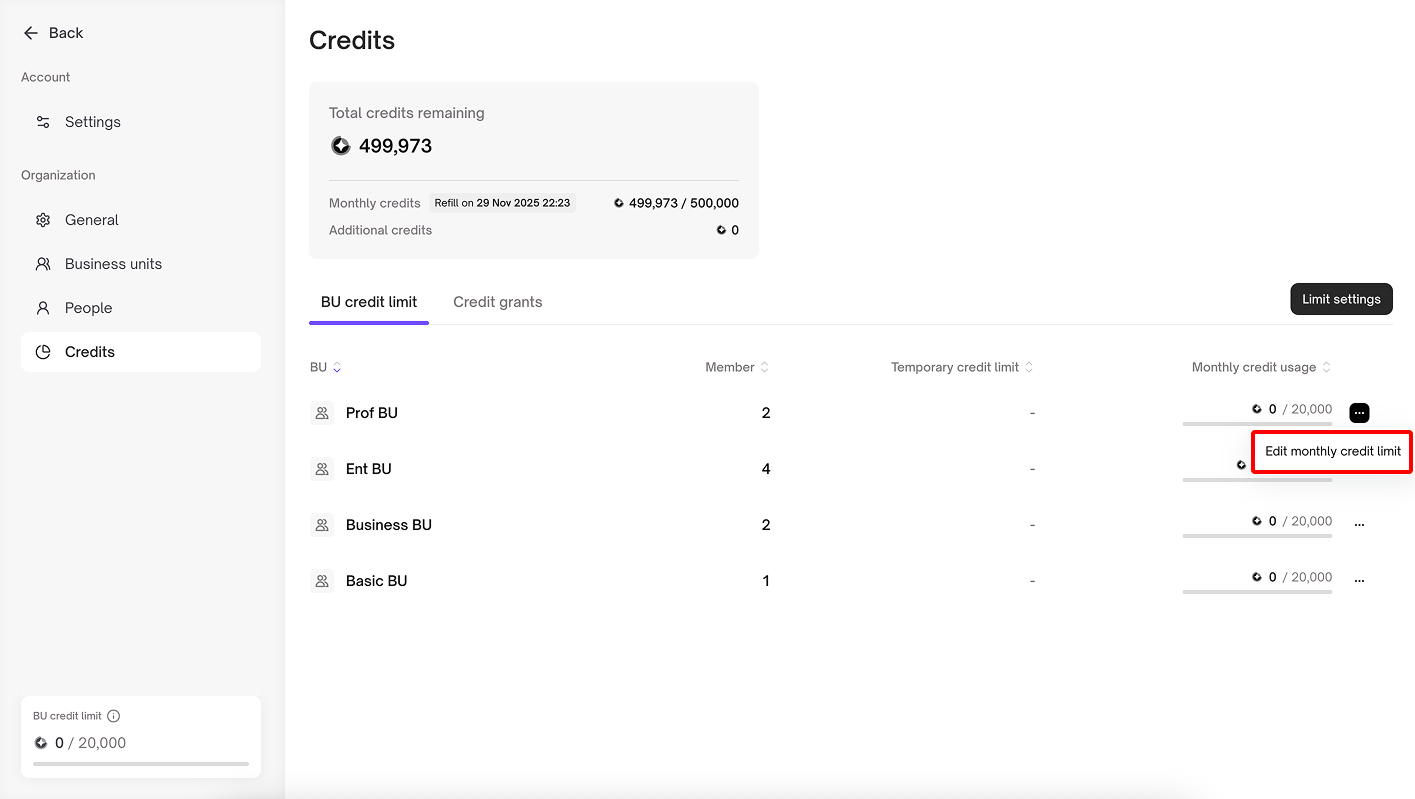This screenshot has width=1415, height=799.
Task: Open the Limit settings button
Action: pos(1341,299)
